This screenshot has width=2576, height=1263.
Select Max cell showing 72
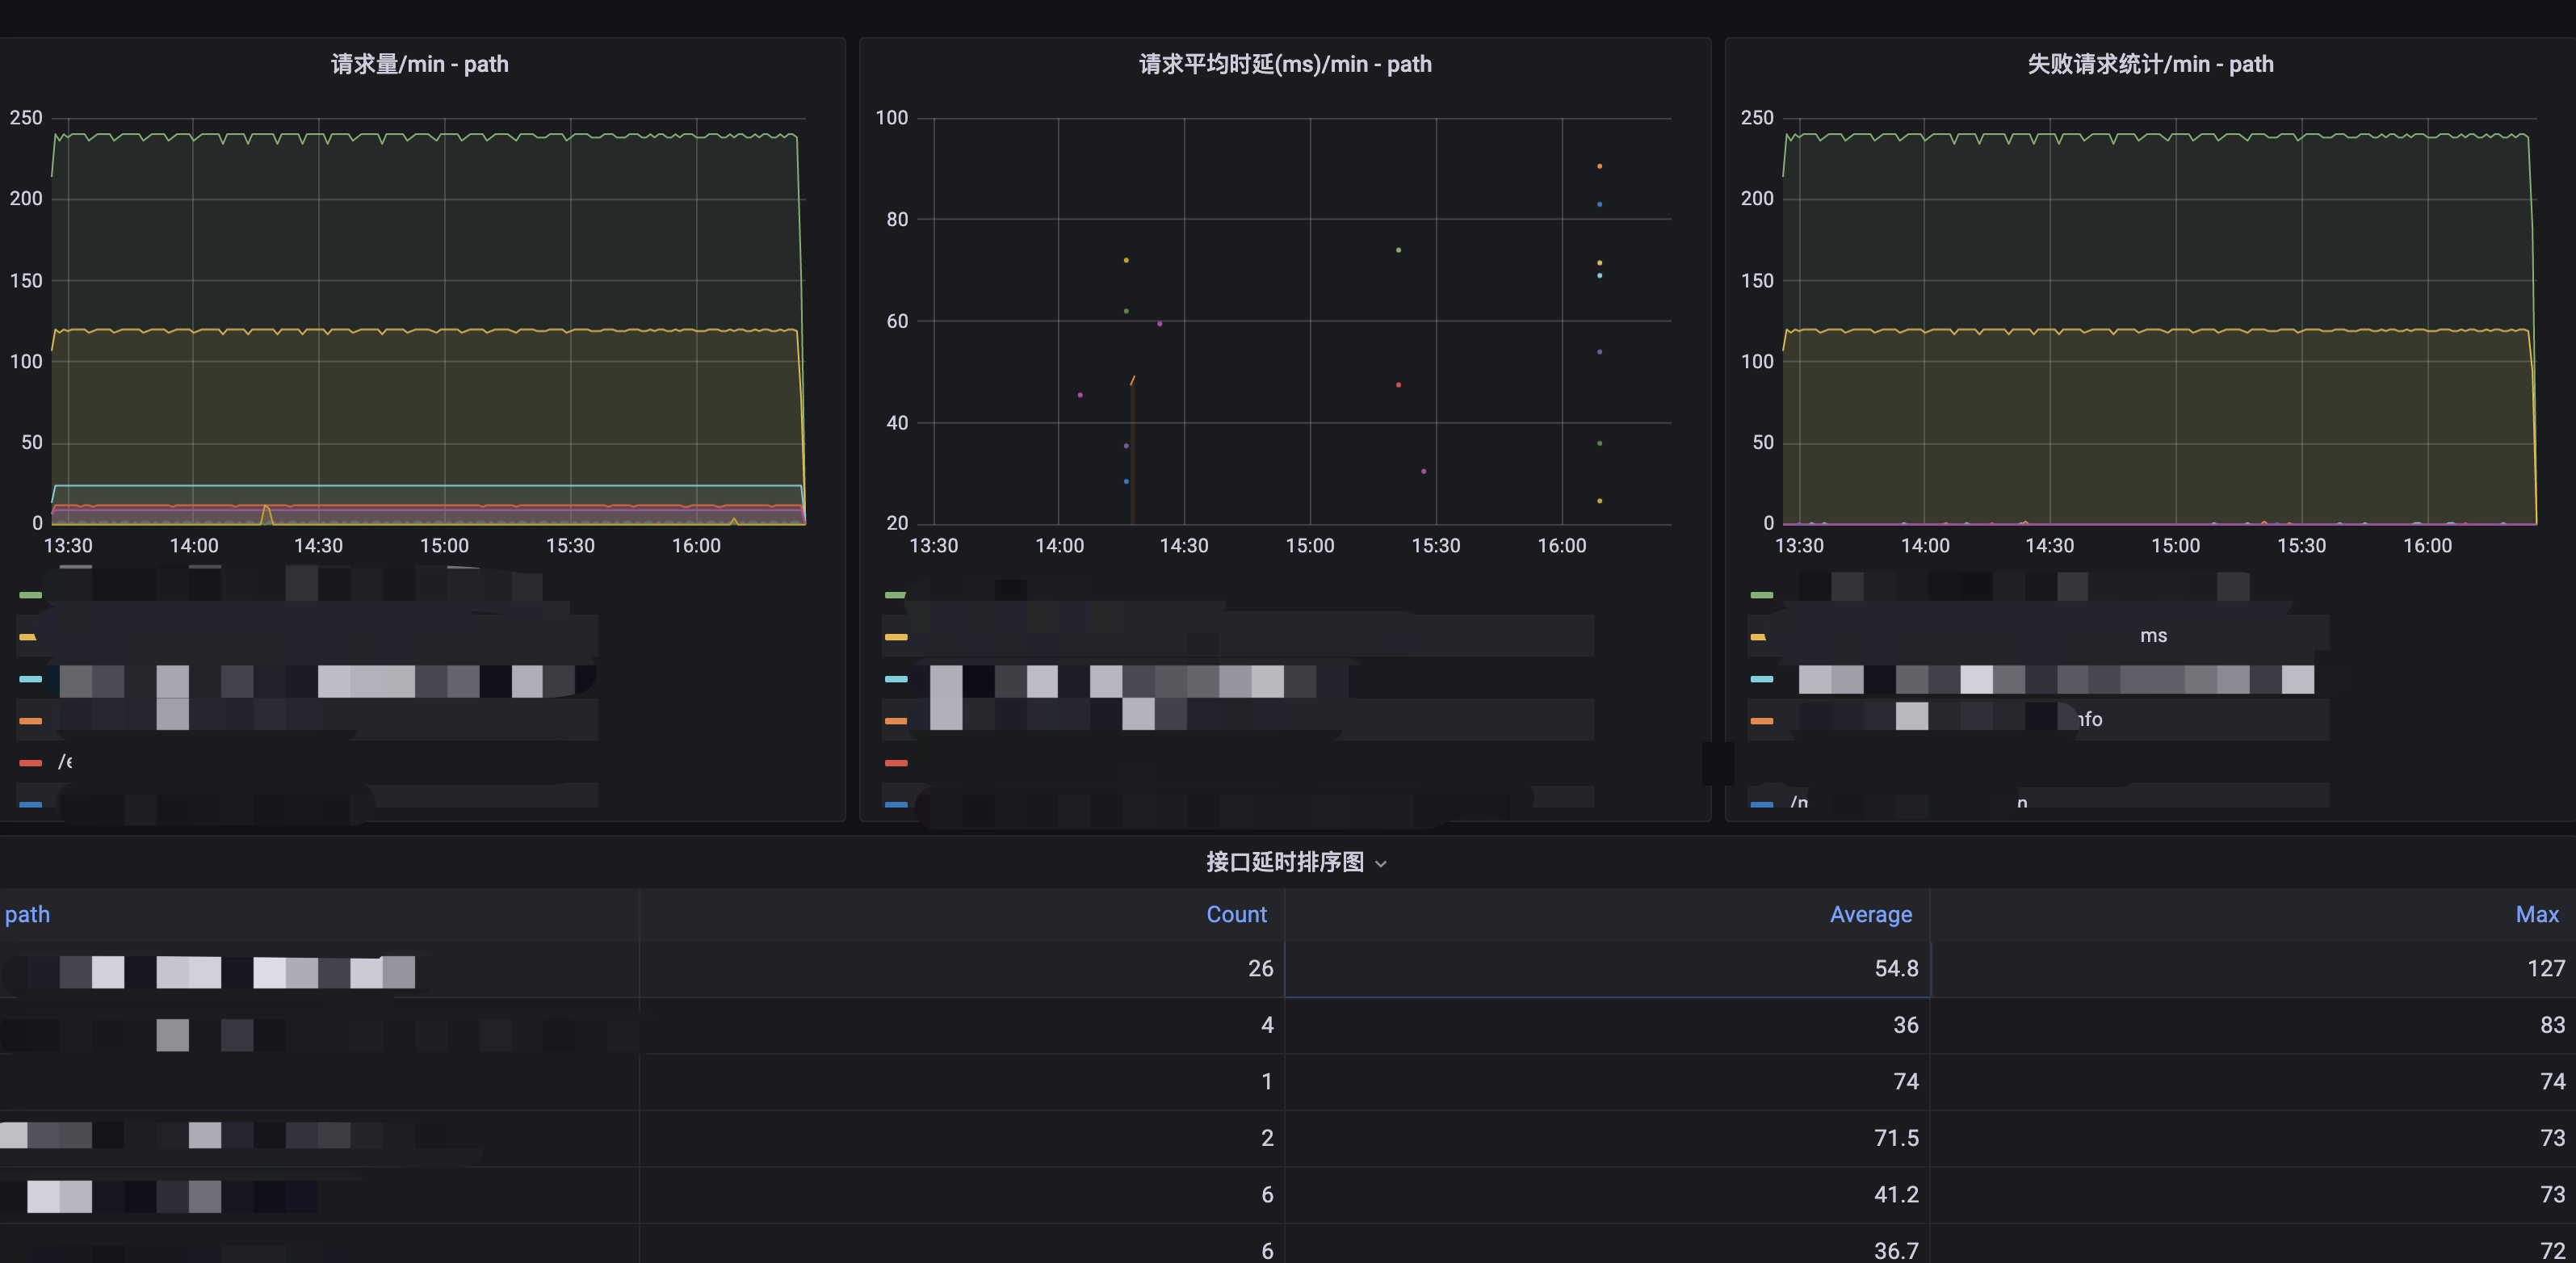(x=2252, y=1244)
